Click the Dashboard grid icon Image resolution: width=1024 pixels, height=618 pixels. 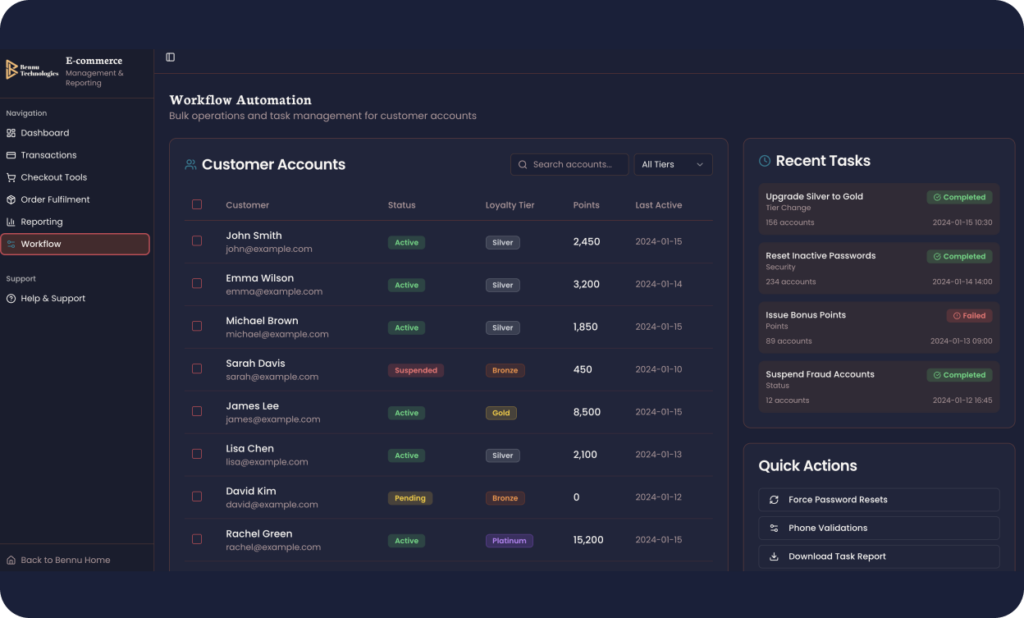click(x=11, y=133)
